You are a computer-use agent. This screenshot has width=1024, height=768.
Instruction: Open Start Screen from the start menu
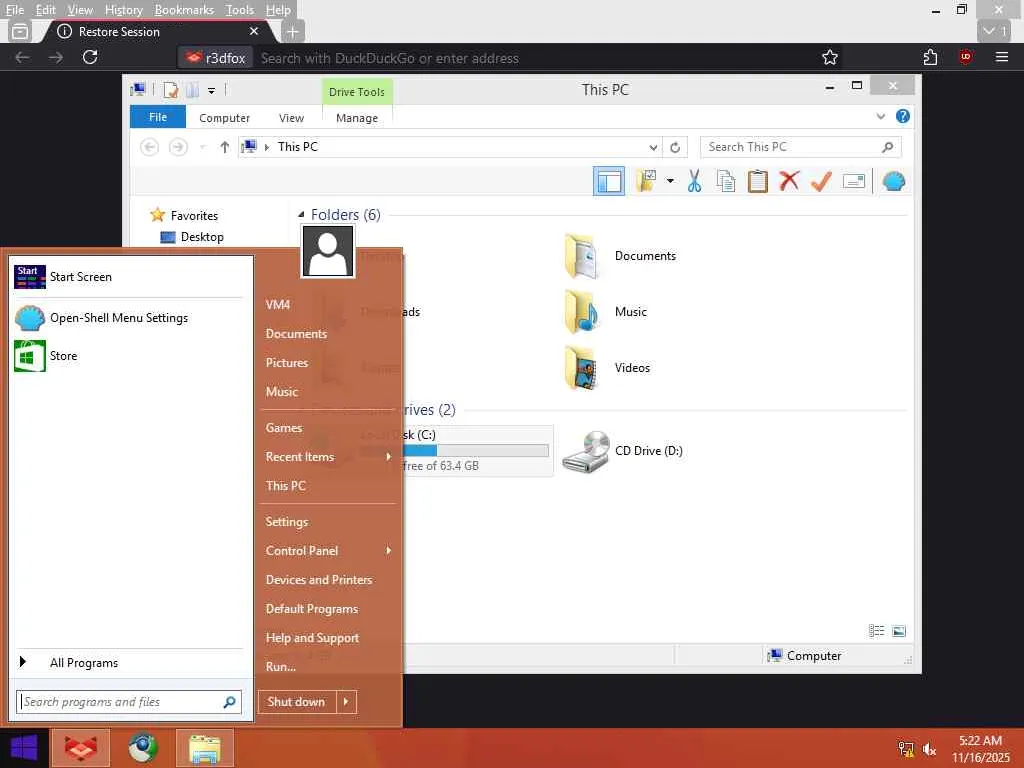click(x=129, y=277)
